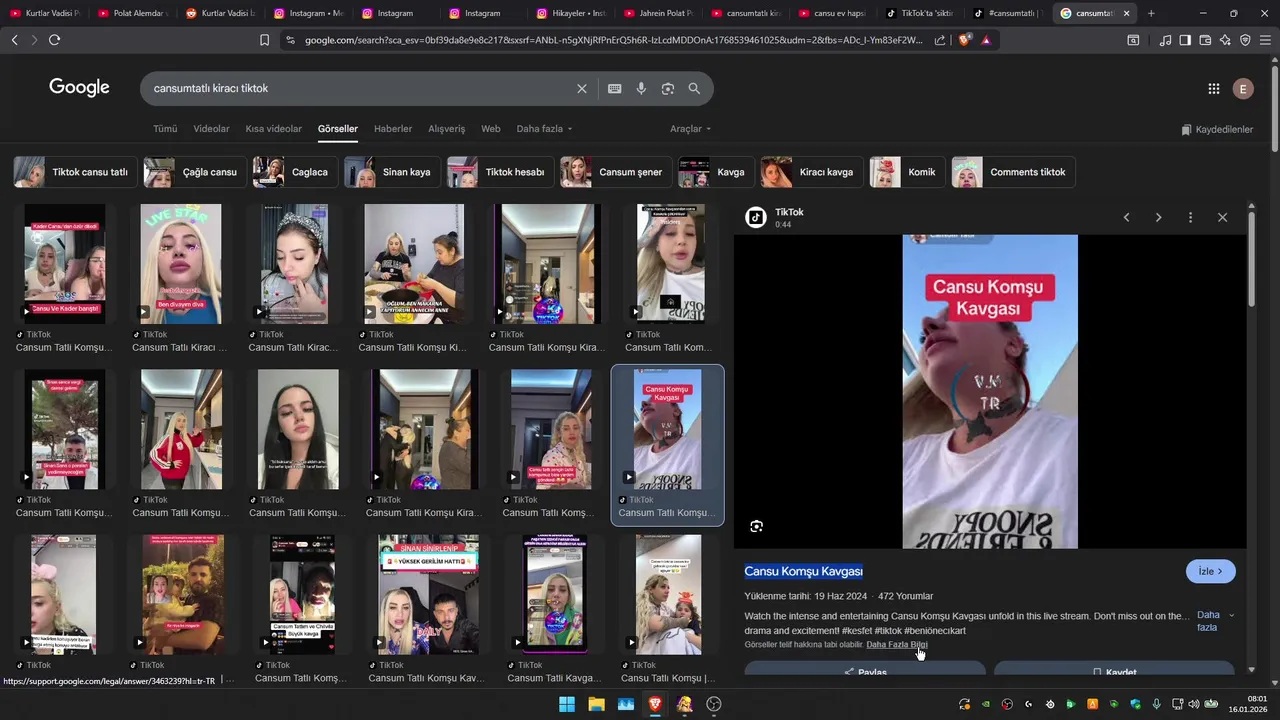1280x720 pixels.
Task: Start voice search with the microphone icon
Action: coord(641,88)
